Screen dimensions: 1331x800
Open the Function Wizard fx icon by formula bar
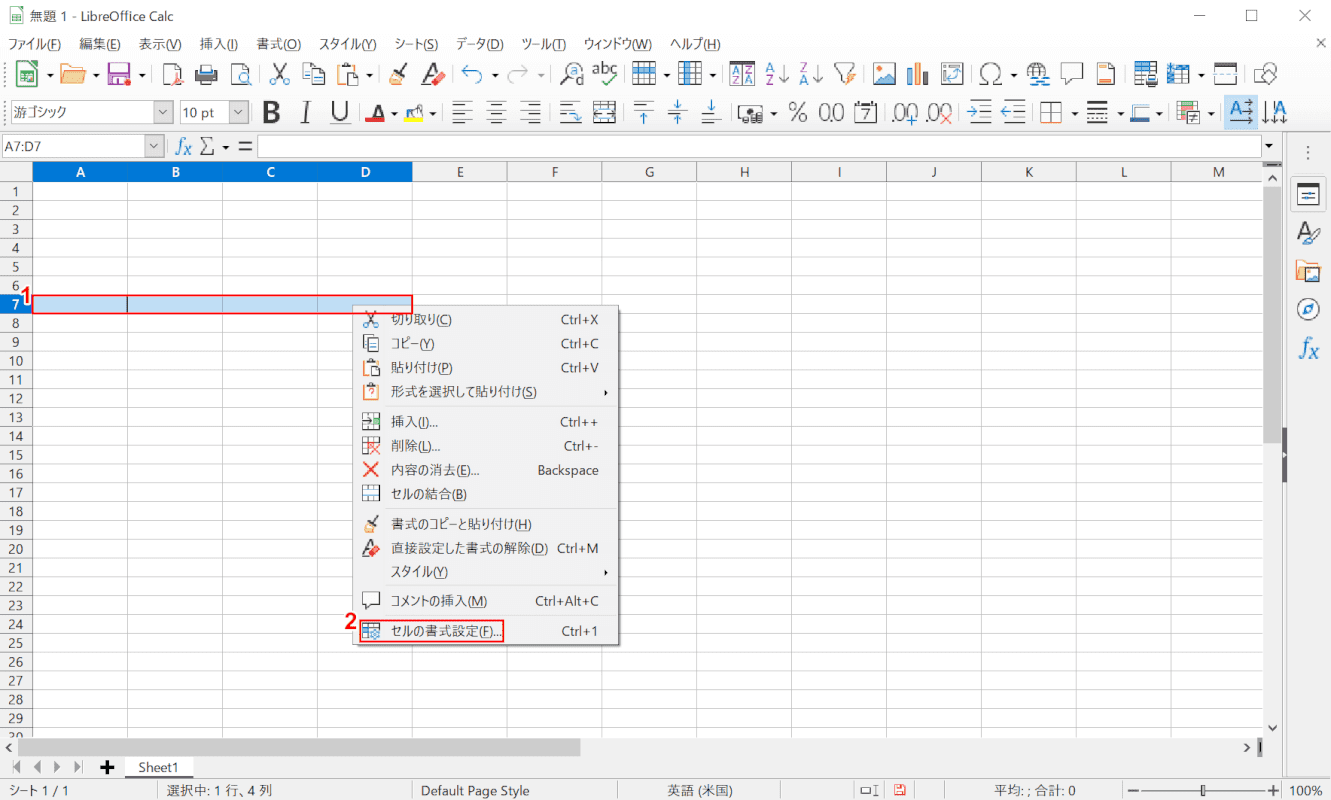tap(183, 147)
